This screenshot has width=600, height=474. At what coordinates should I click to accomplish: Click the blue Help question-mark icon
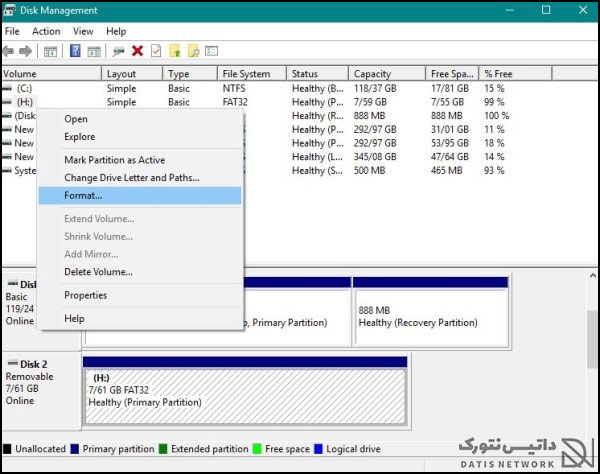pyautogui.click(x=75, y=50)
